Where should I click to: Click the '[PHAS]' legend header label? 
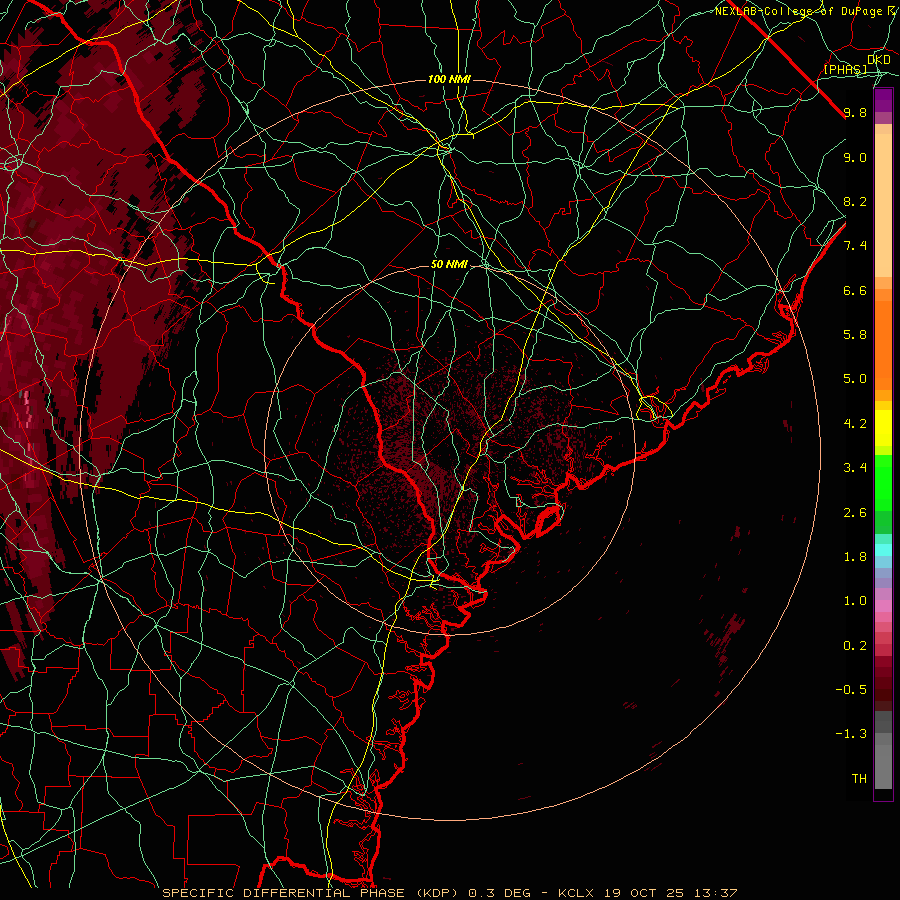845,69
